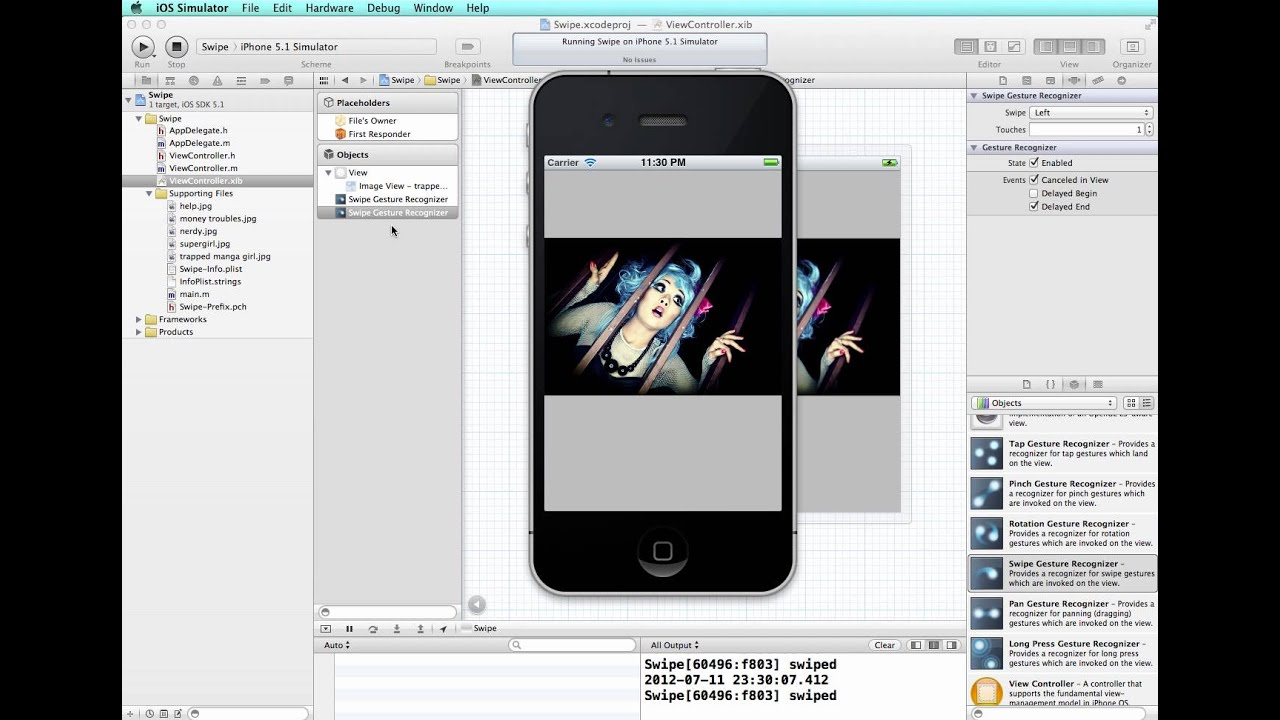The image size is (1280, 720).
Task: Open the iOS Simulator menu
Action: pos(192,8)
